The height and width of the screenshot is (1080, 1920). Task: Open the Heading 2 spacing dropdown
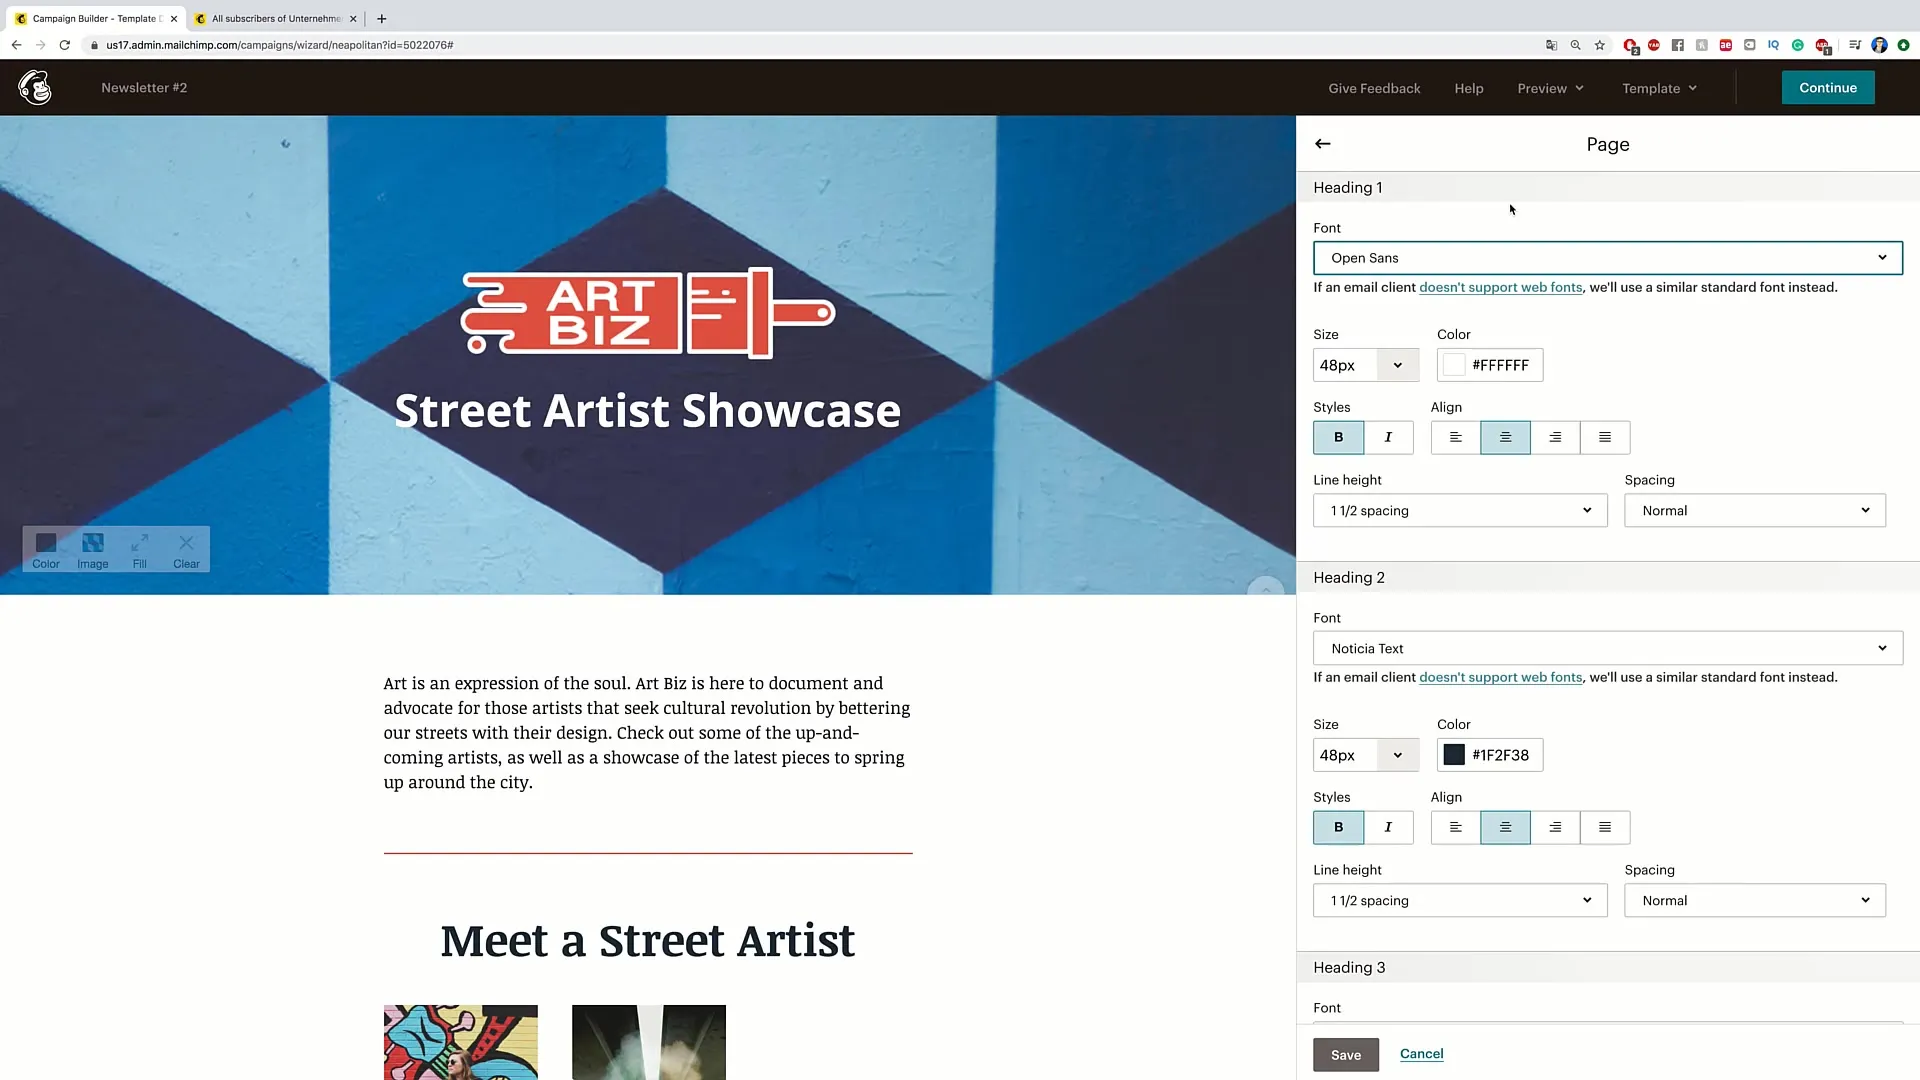coord(1754,899)
